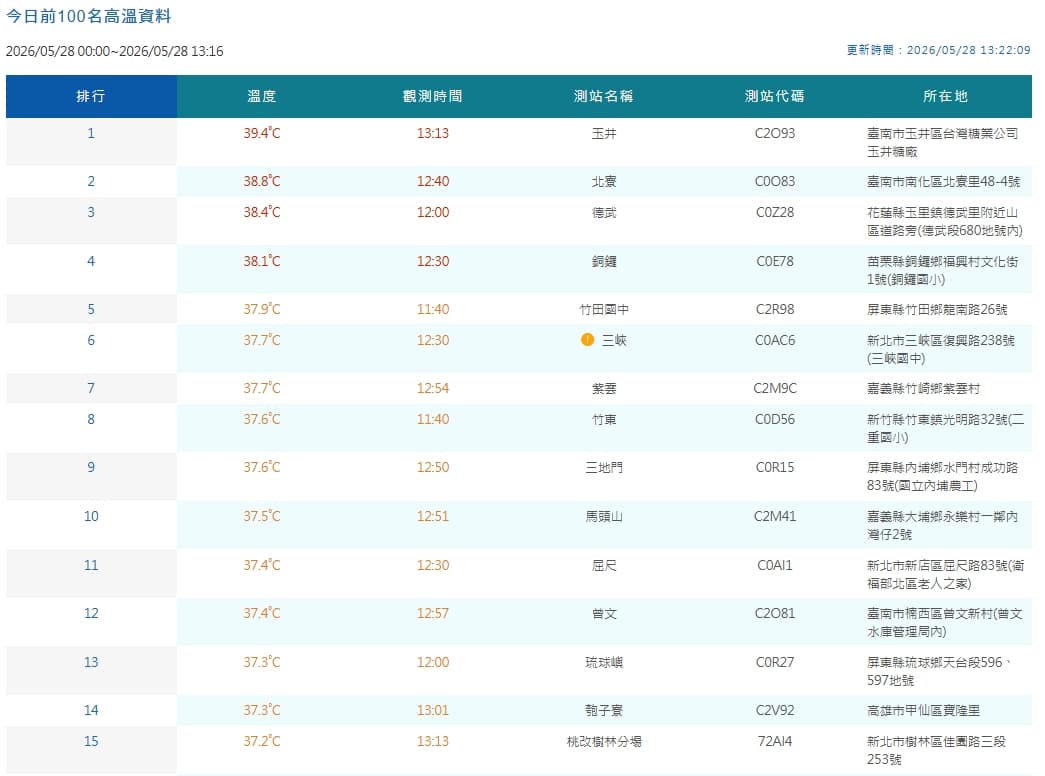Click the 觀測時間 column header
1045x776 pixels.
point(433,96)
